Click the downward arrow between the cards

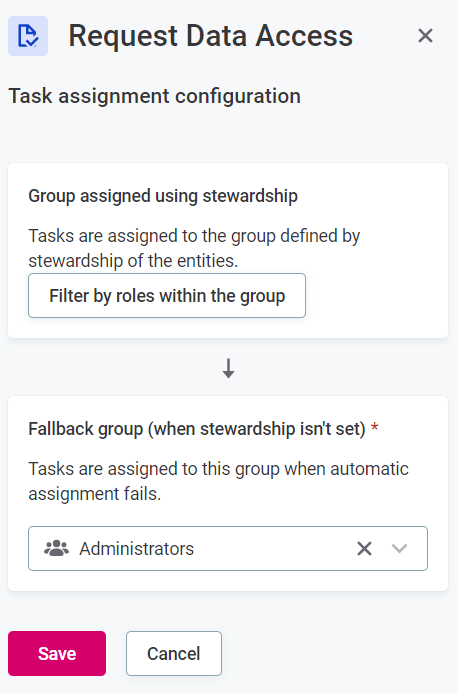tap(228, 368)
